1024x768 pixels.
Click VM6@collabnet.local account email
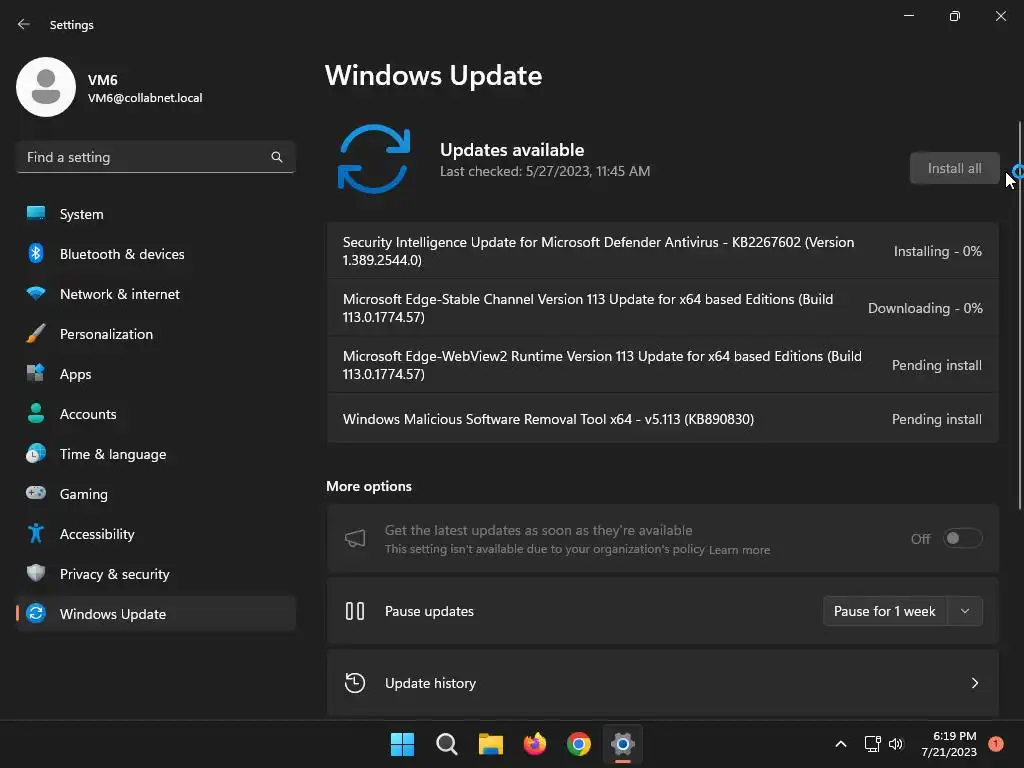click(145, 98)
